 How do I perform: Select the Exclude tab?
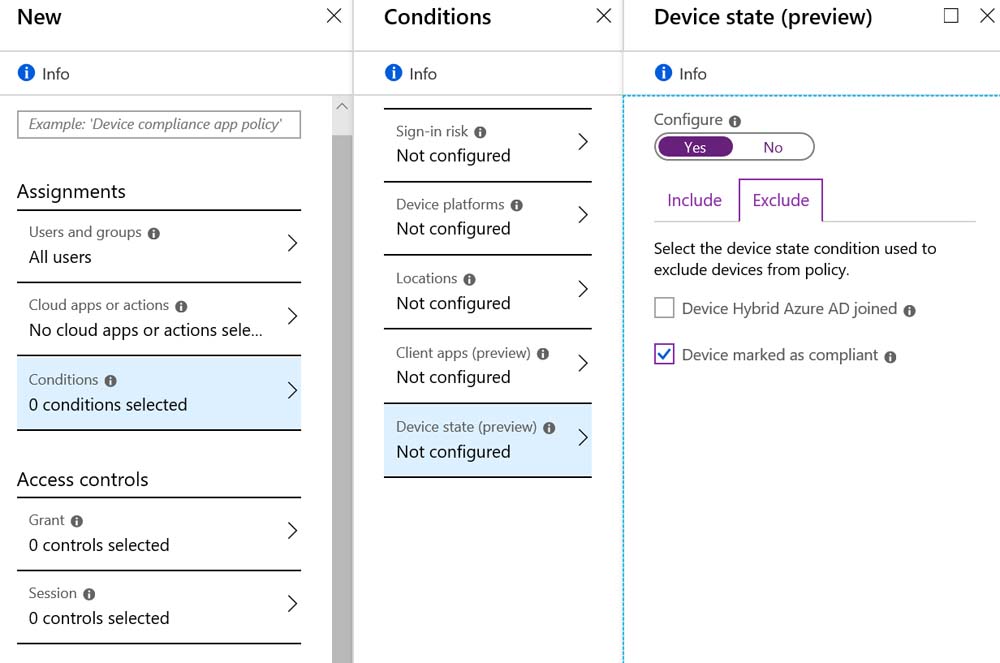pyautogui.click(x=781, y=200)
